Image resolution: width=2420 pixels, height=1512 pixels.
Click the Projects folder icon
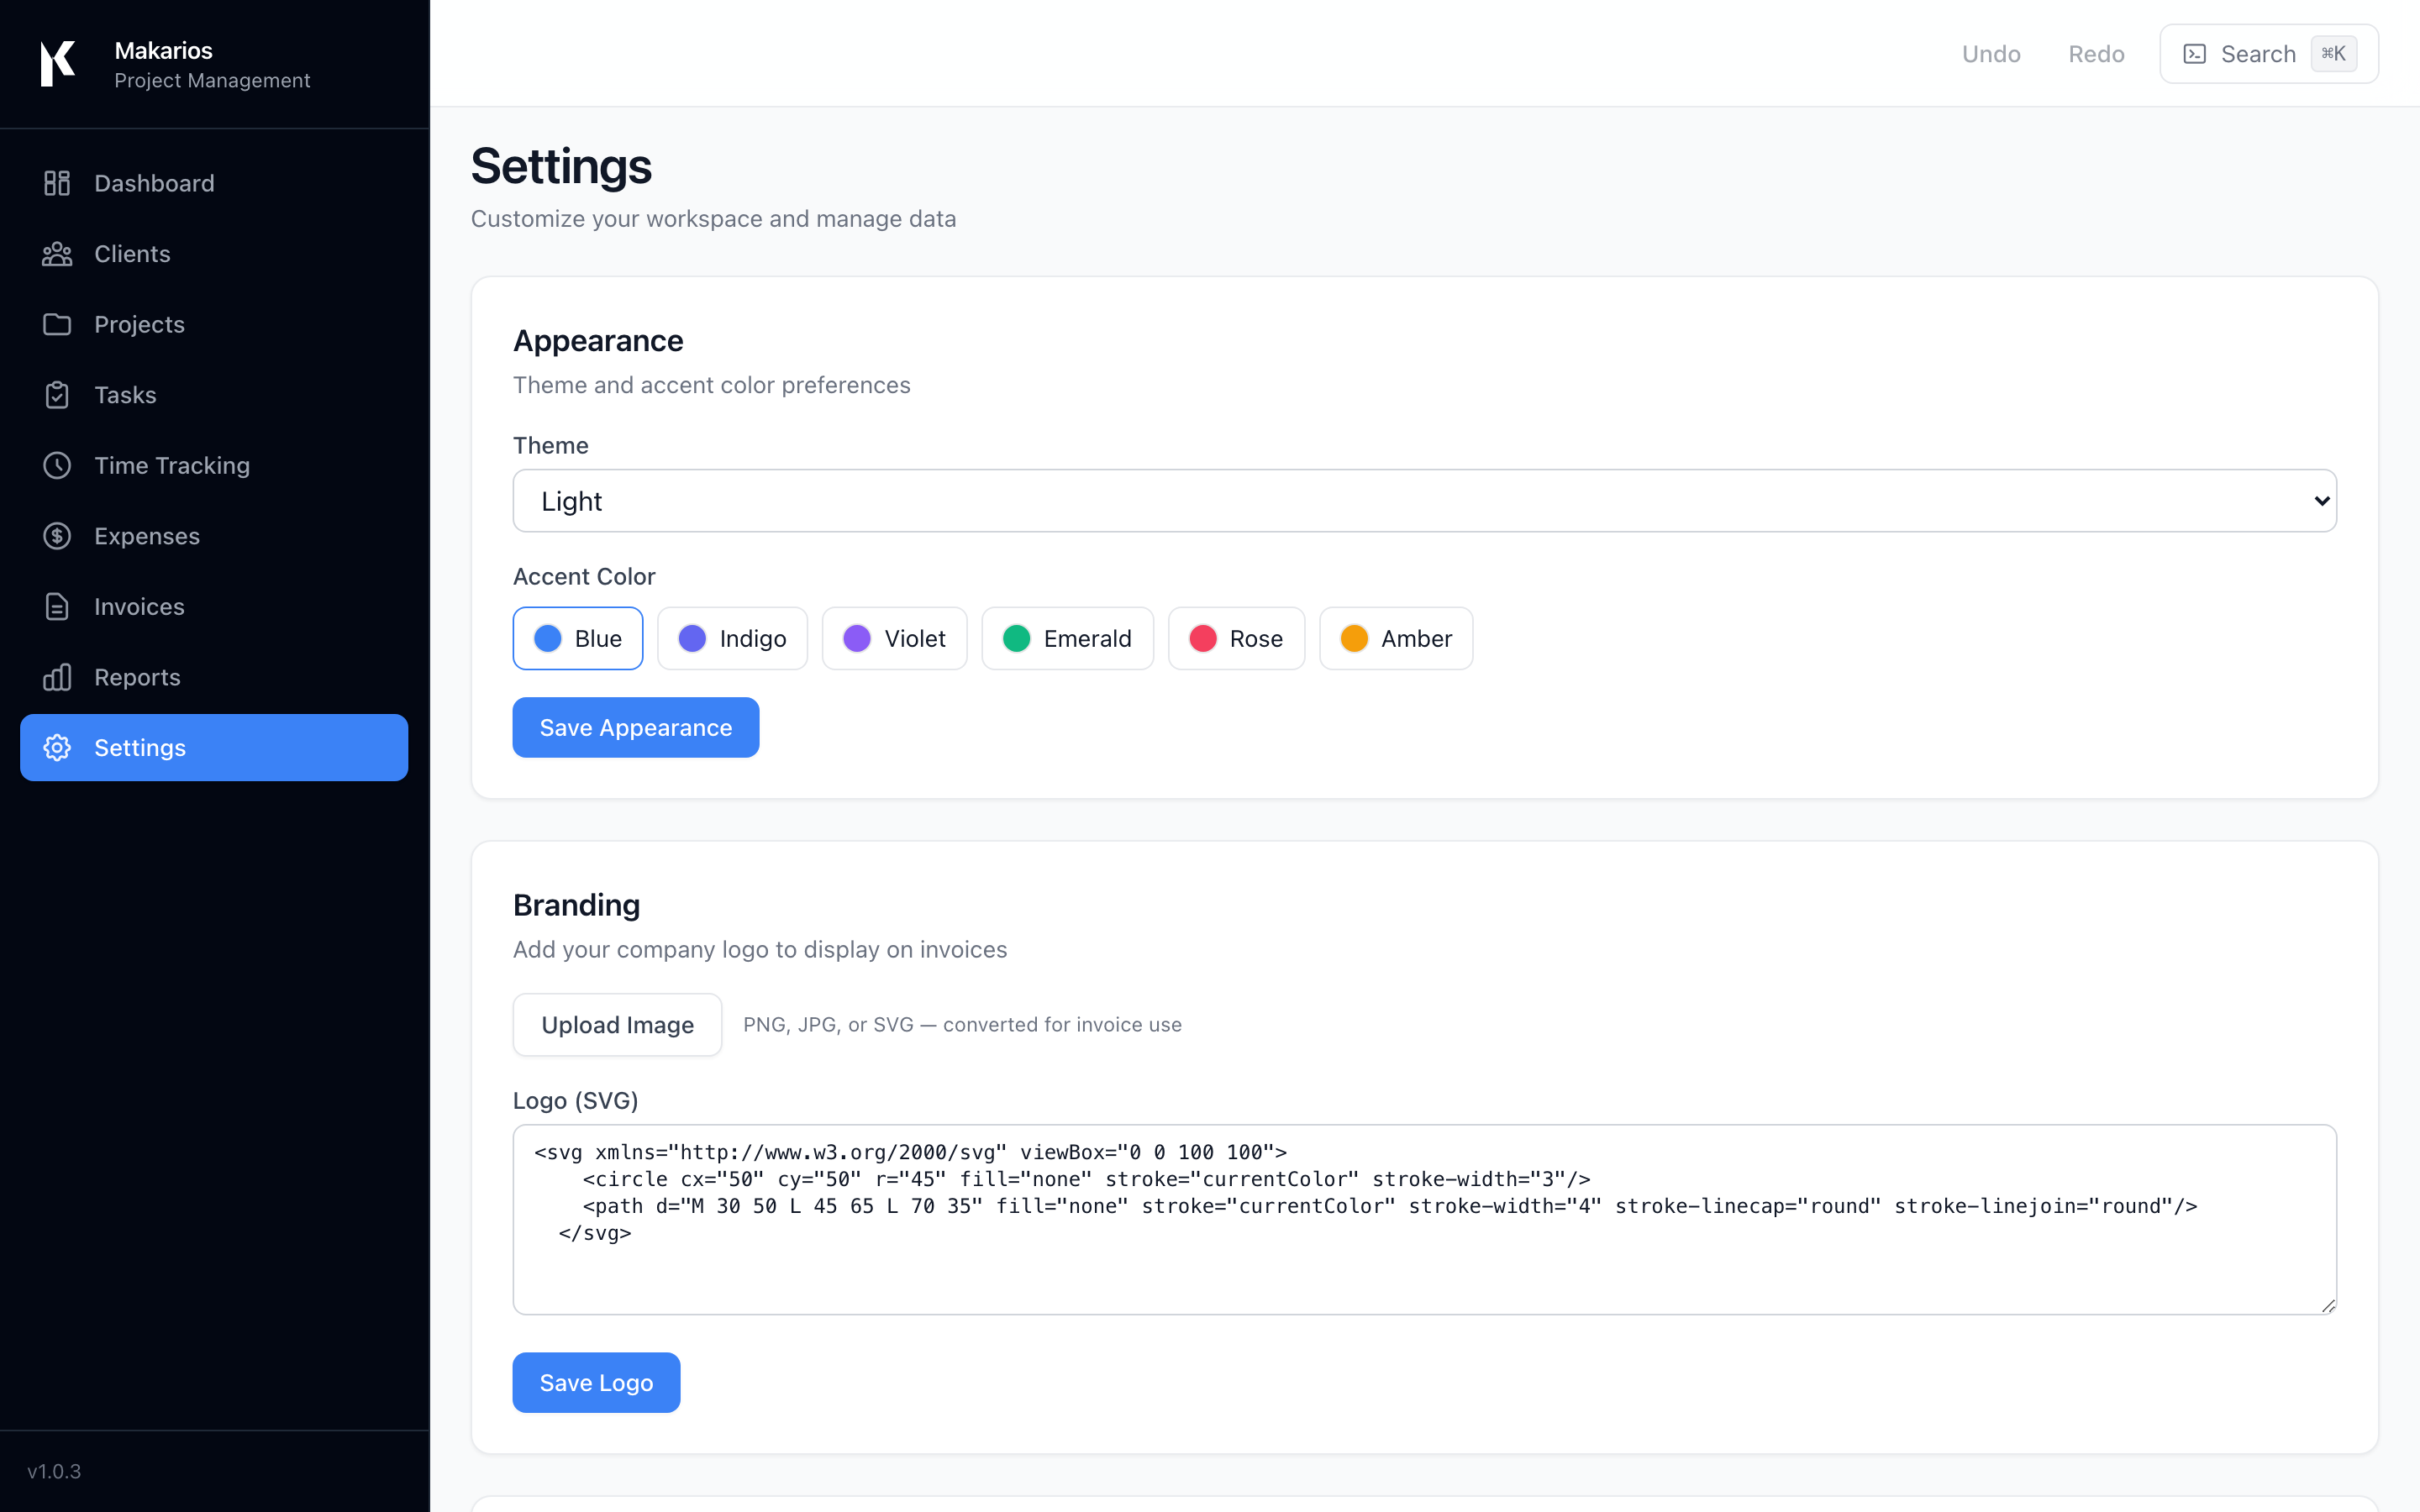(x=57, y=324)
